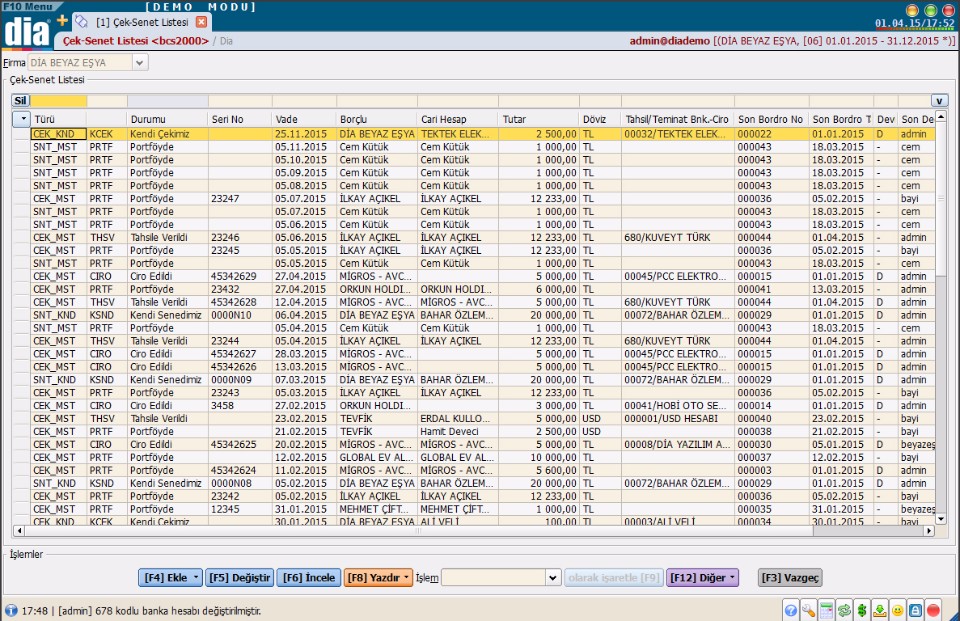960x621 pixels.
Task: Sort by the Durumu column header
Action: pyautogui.click(x=168, y=119)
